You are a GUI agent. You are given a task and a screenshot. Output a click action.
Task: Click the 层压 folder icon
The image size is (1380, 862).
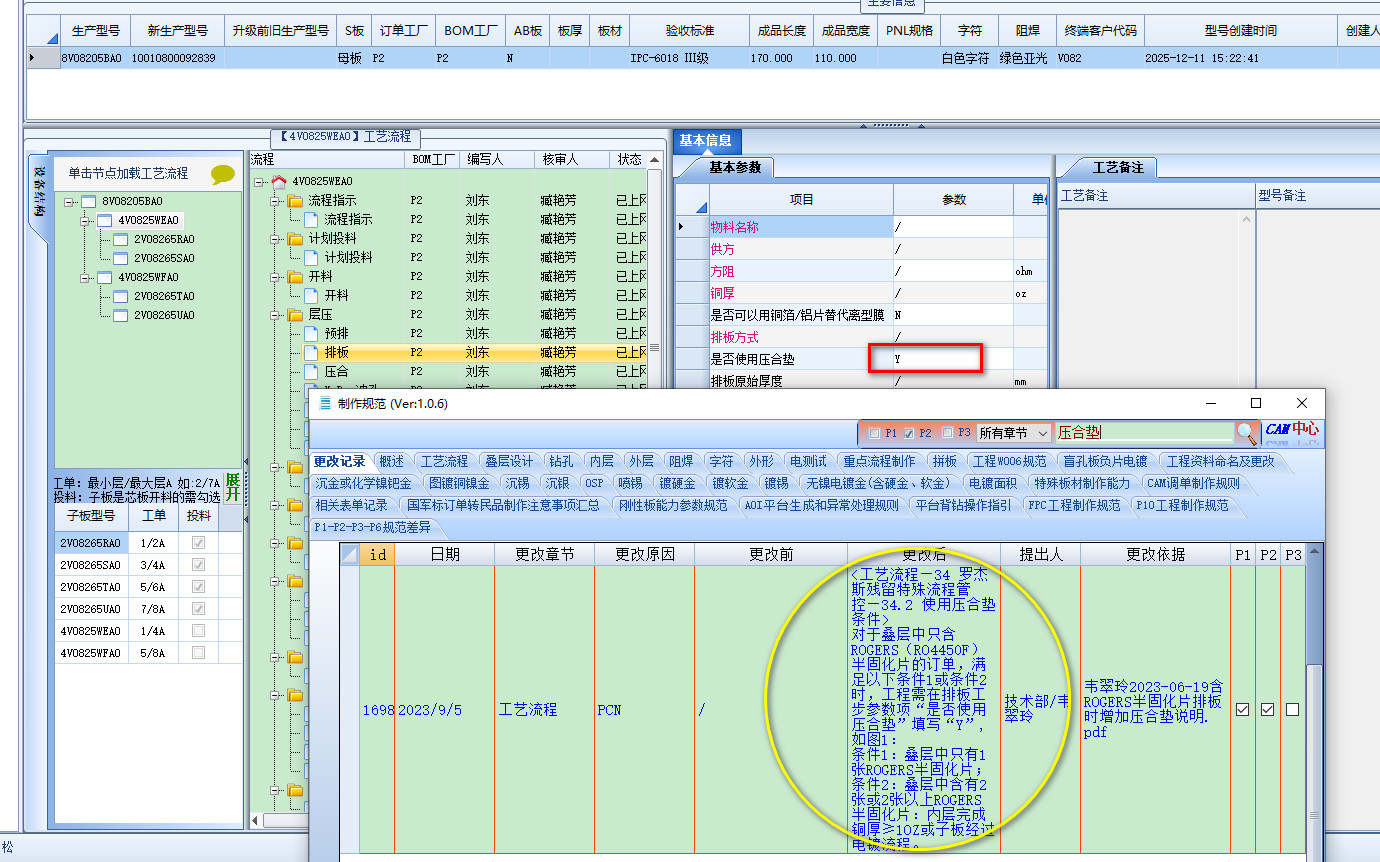[295, 314]
